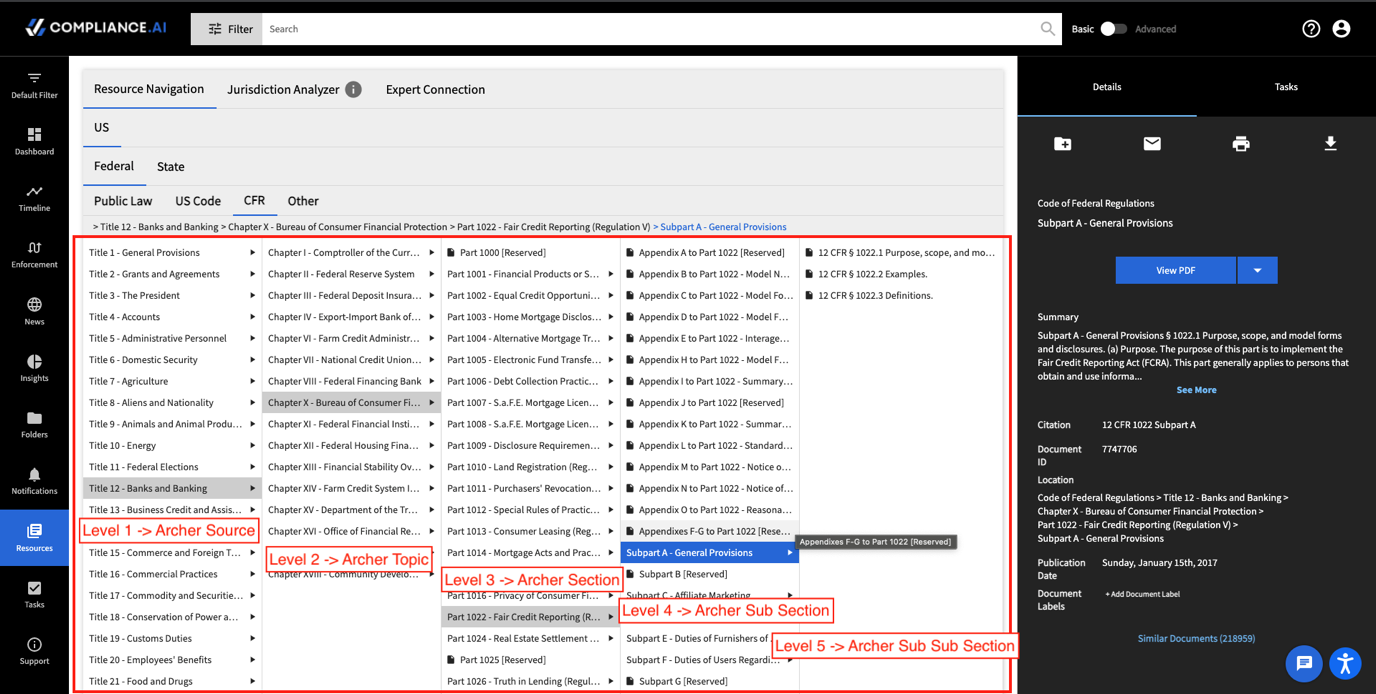This screenshot has height=694, width=1376.
Task: Select Part 1026 - Truth in Lending
Action: click(530, 681)
